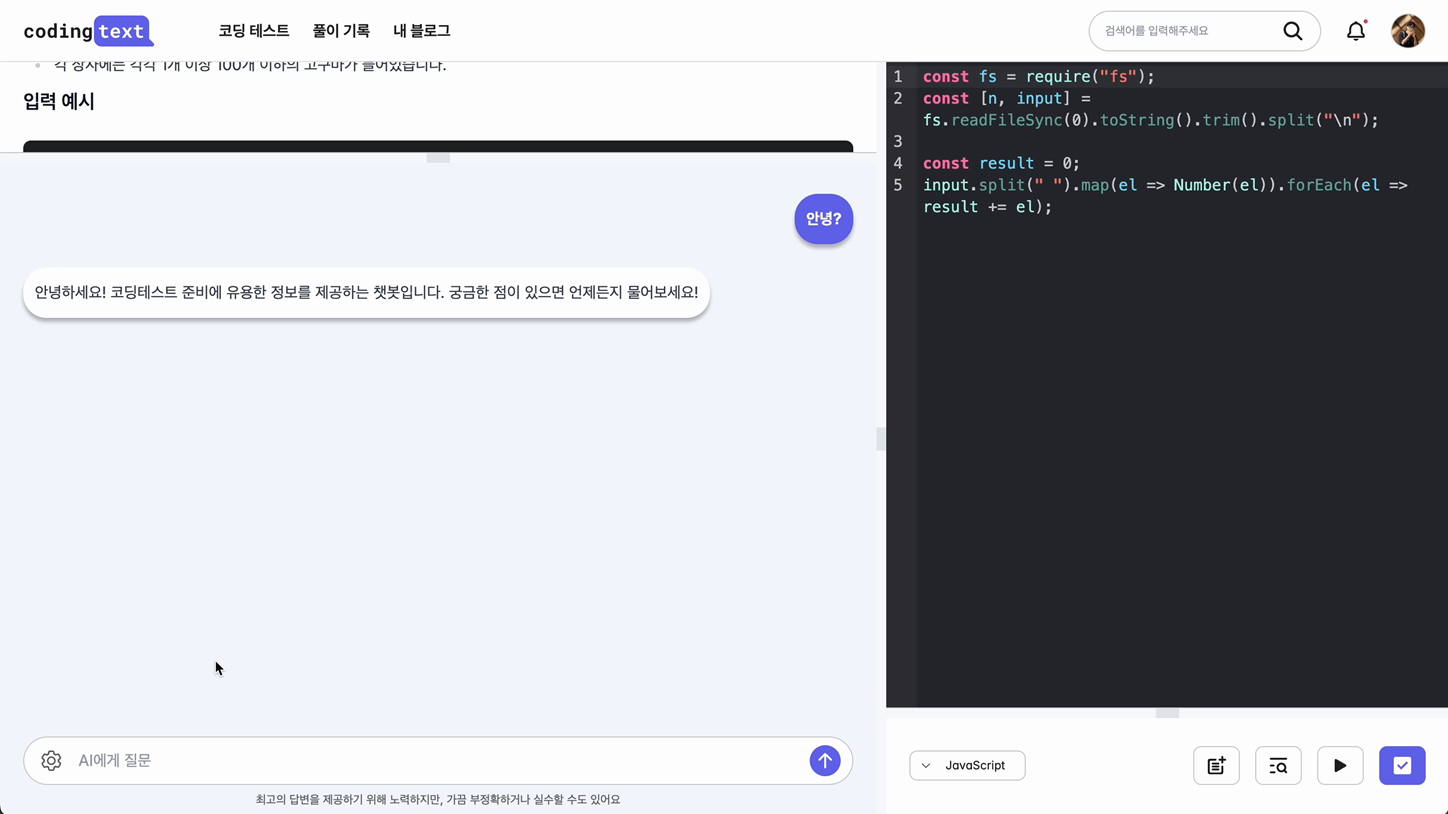Click the disclaimer text below chat input
Screen dimensions: 1448x814
(438, 800)
